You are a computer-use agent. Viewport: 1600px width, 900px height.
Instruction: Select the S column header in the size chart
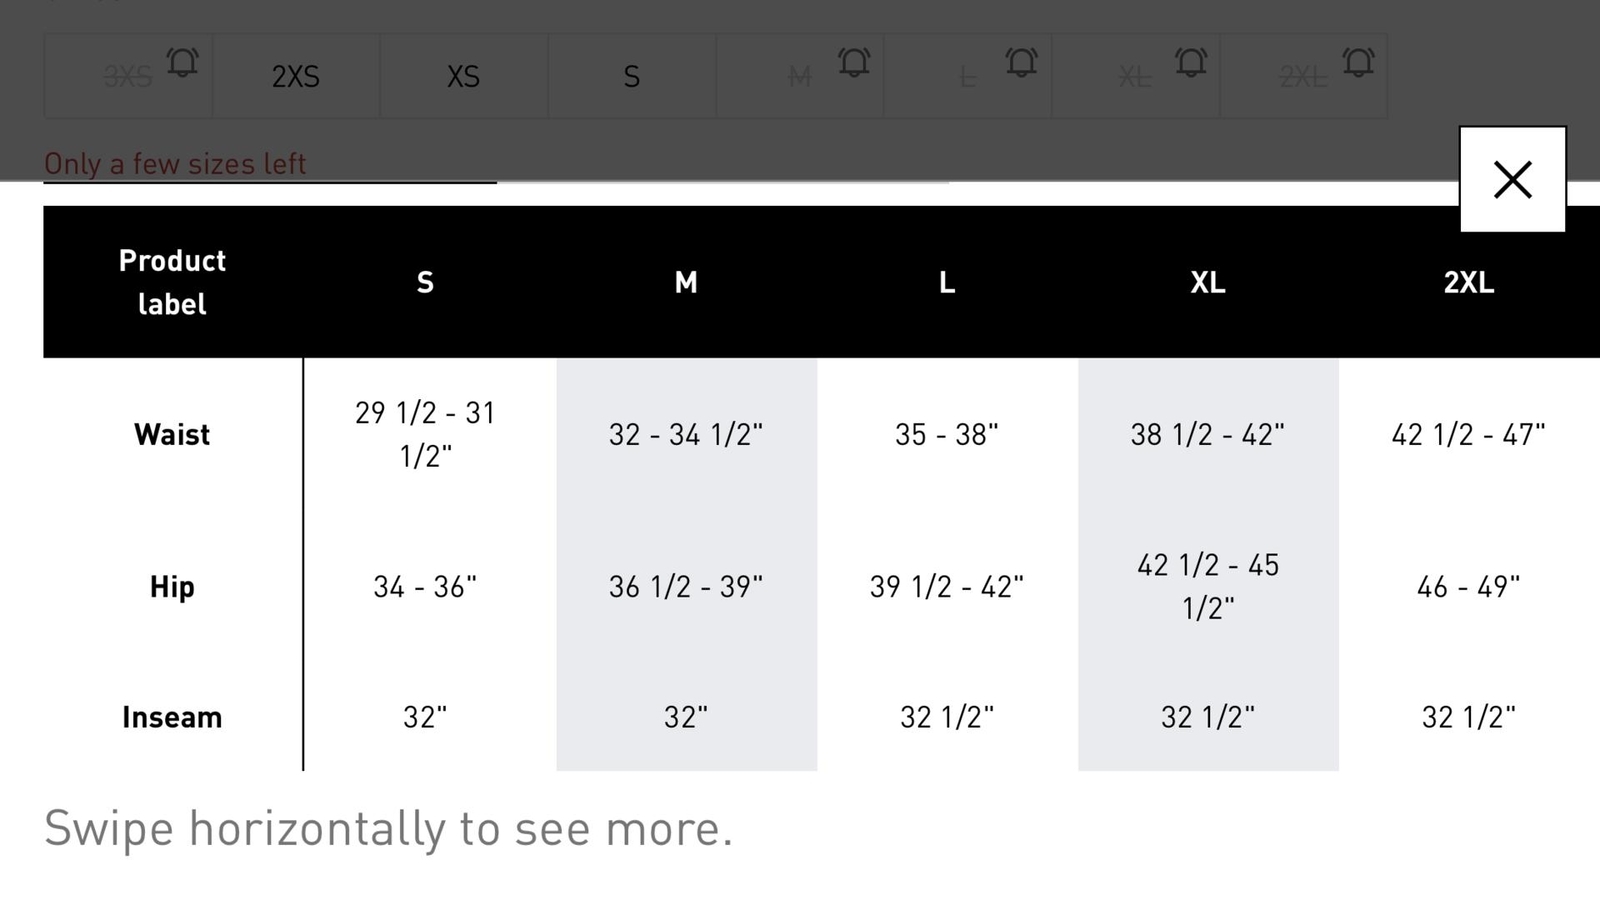[425, 282]
